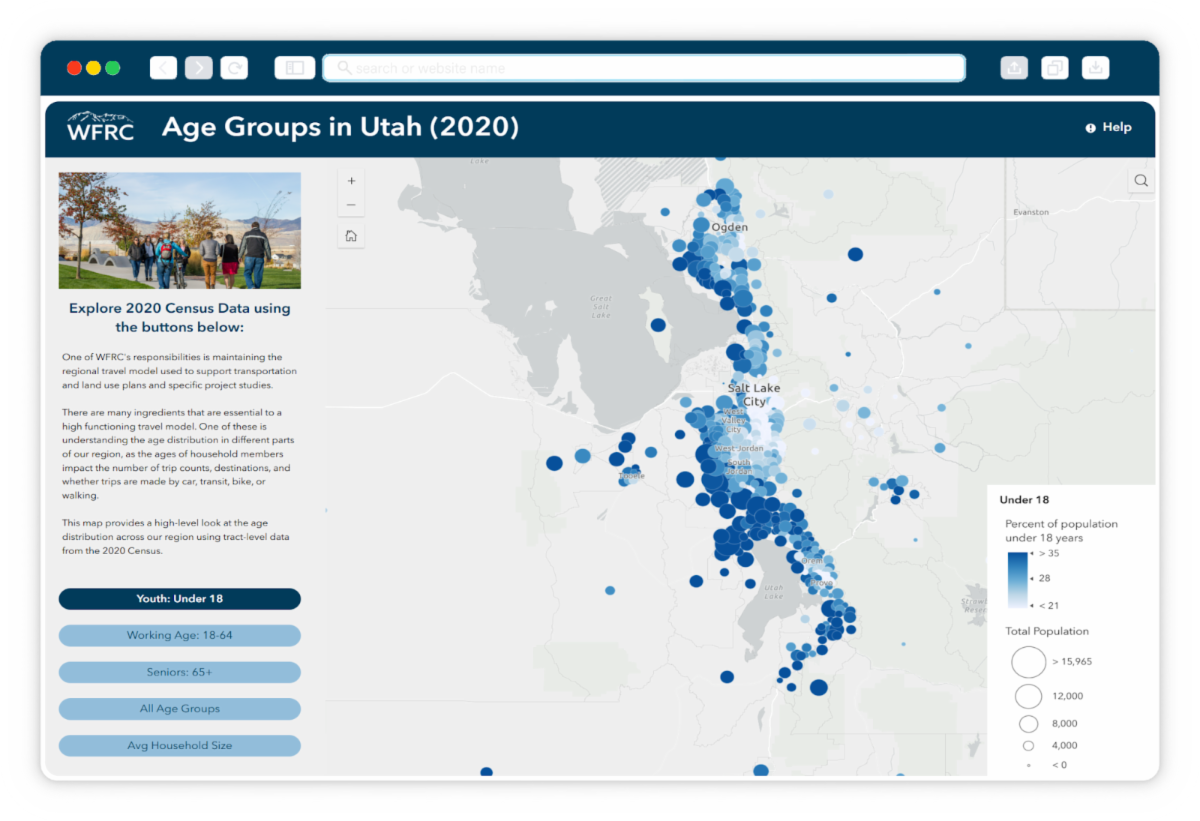Select the Avg Household Size button

tap(180, 746)
